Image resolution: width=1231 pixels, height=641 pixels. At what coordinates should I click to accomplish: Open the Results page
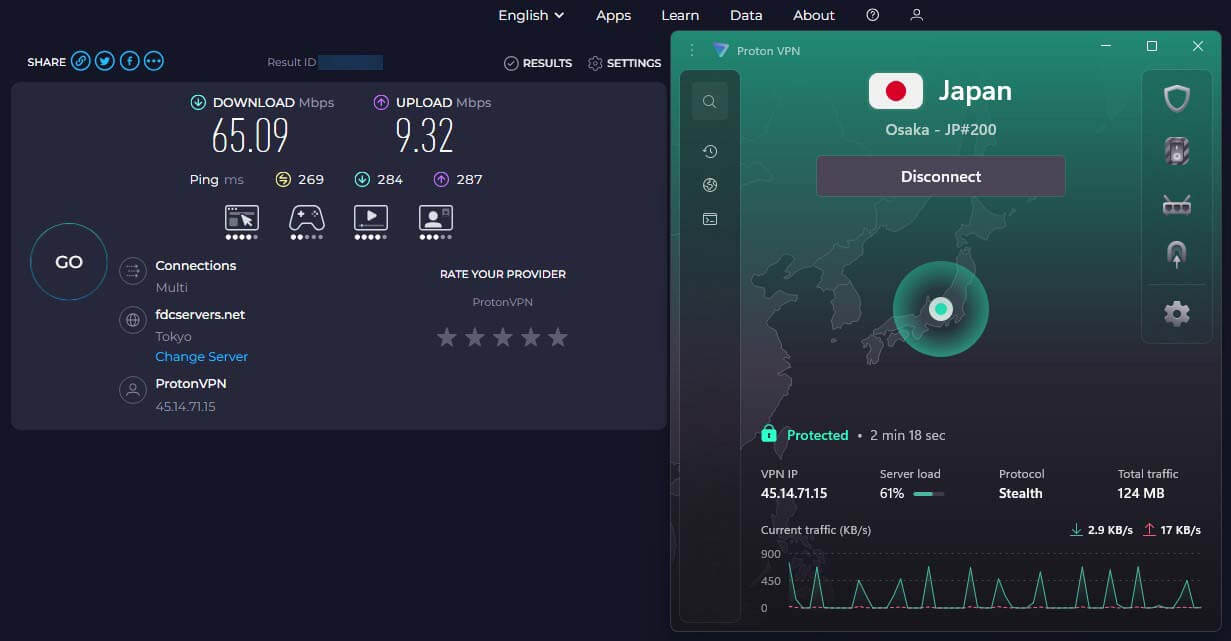(538, 63)
